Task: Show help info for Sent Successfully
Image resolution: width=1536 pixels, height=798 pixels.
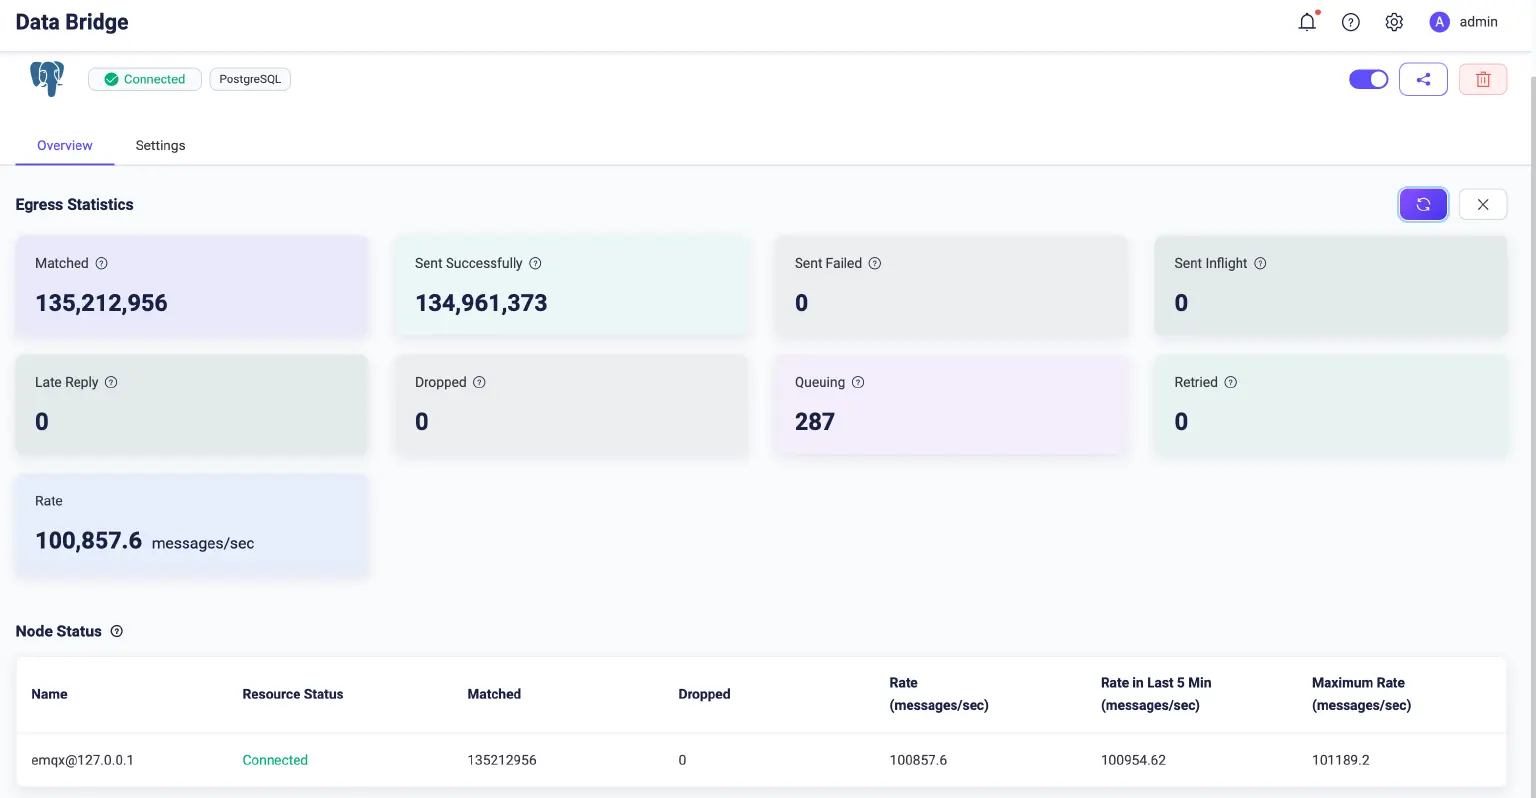Action: [535, 263]
